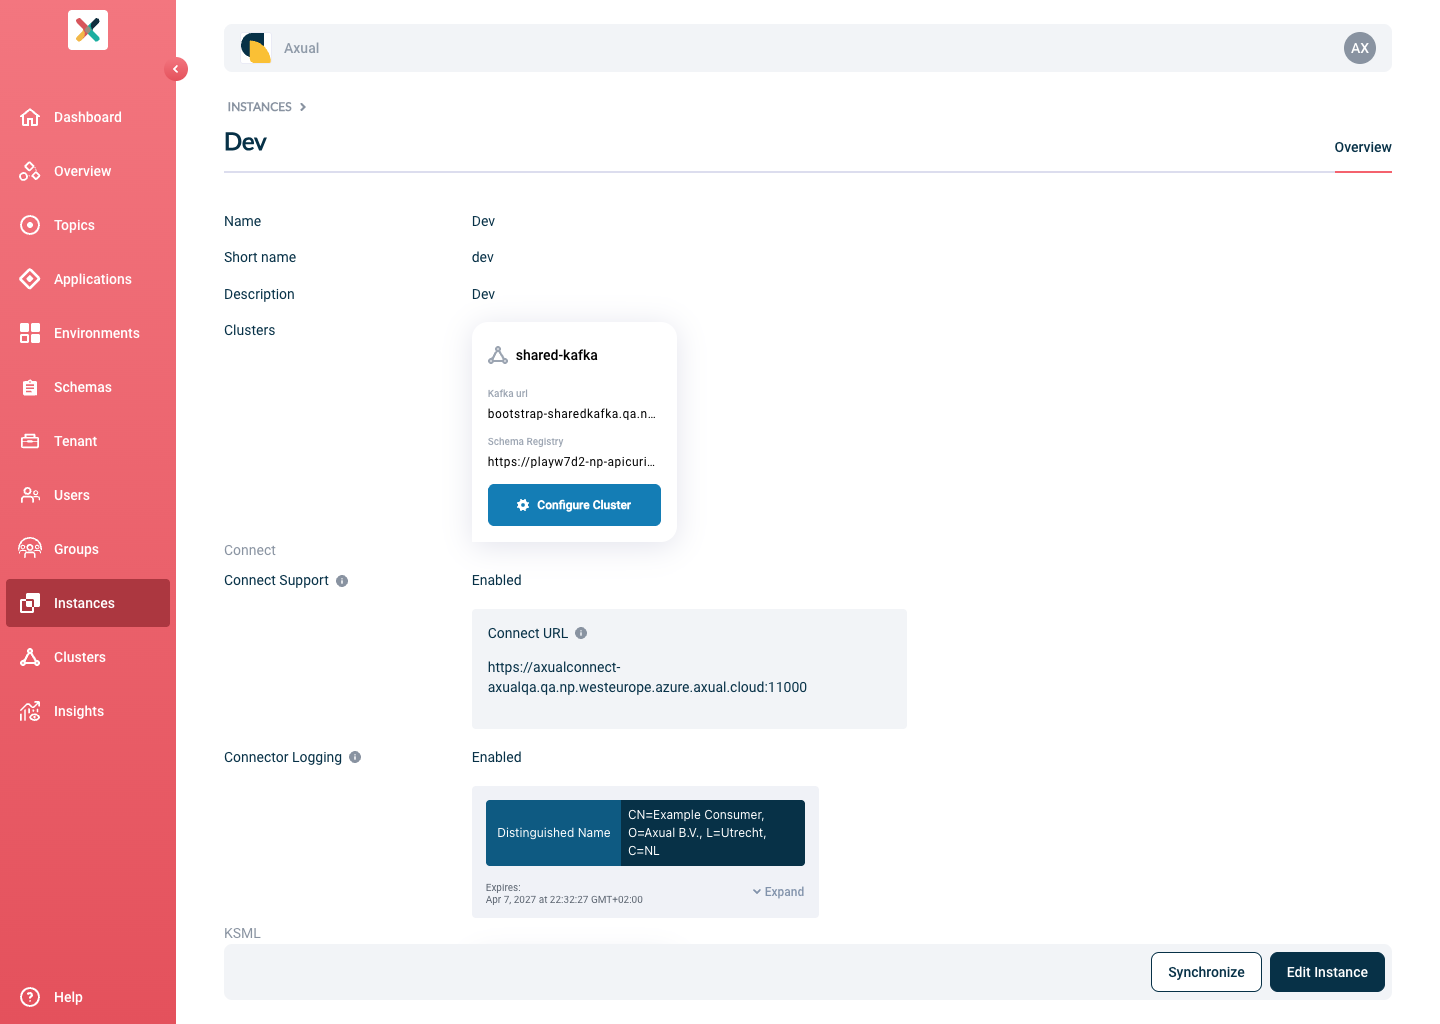Click the Environments grid icon
1440x1024 pixels.
point(30,333)
